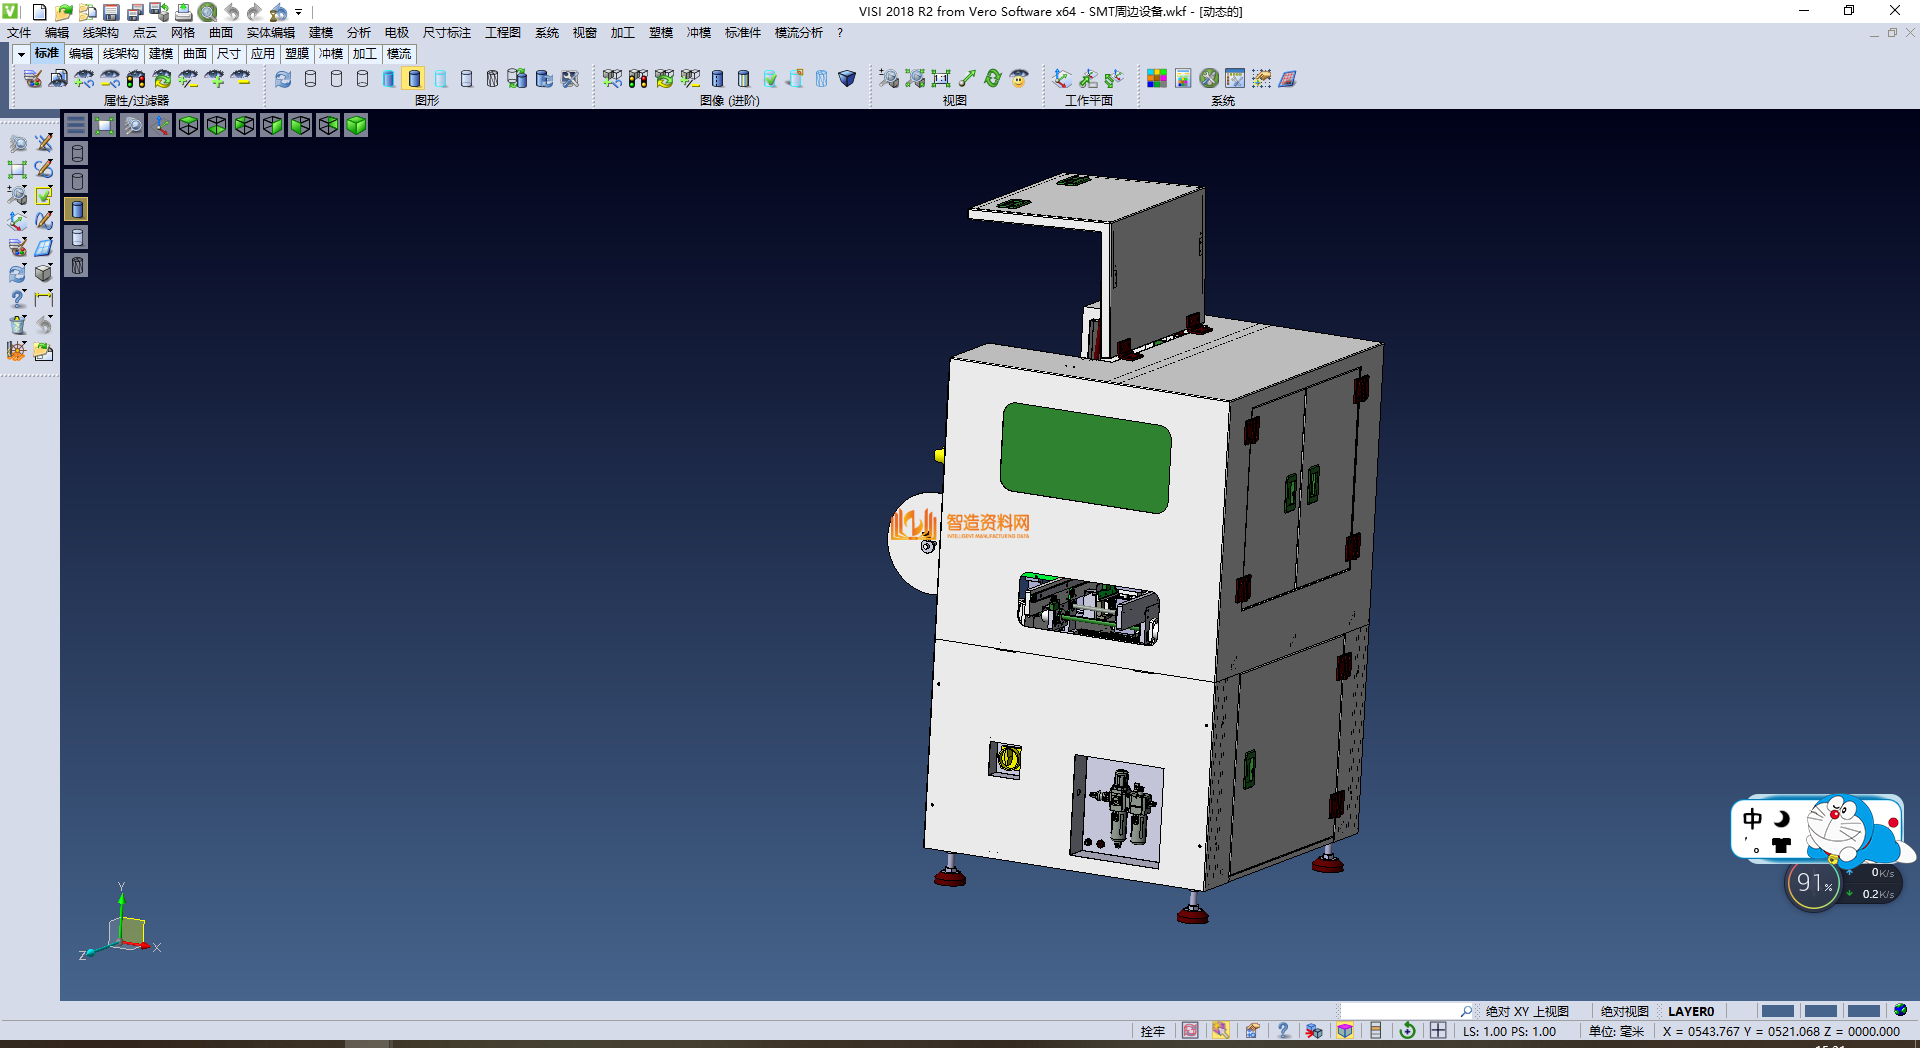
Task: Select the 1:1 zoom view icon
Action: tap(941, 78)
